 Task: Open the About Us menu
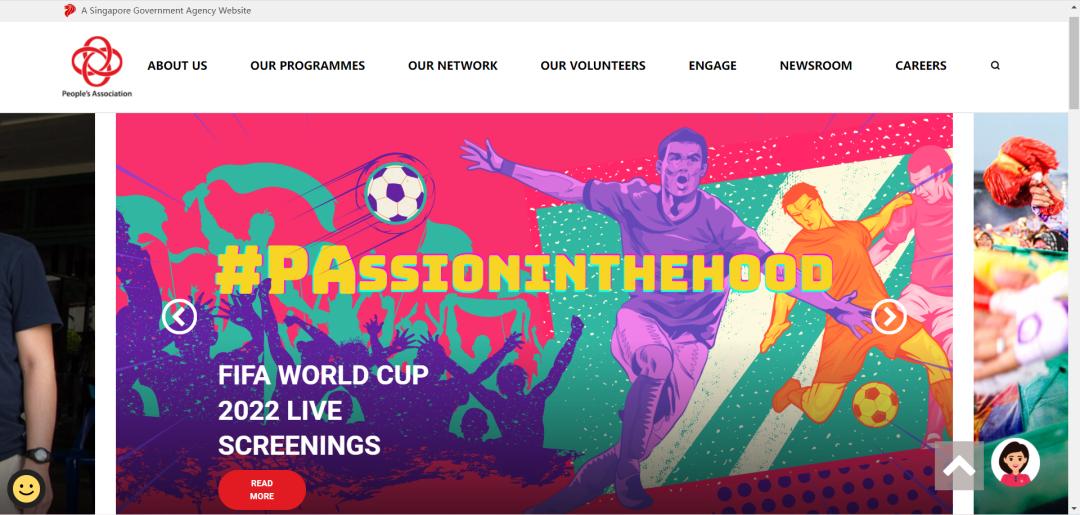(x=177, y=65)
